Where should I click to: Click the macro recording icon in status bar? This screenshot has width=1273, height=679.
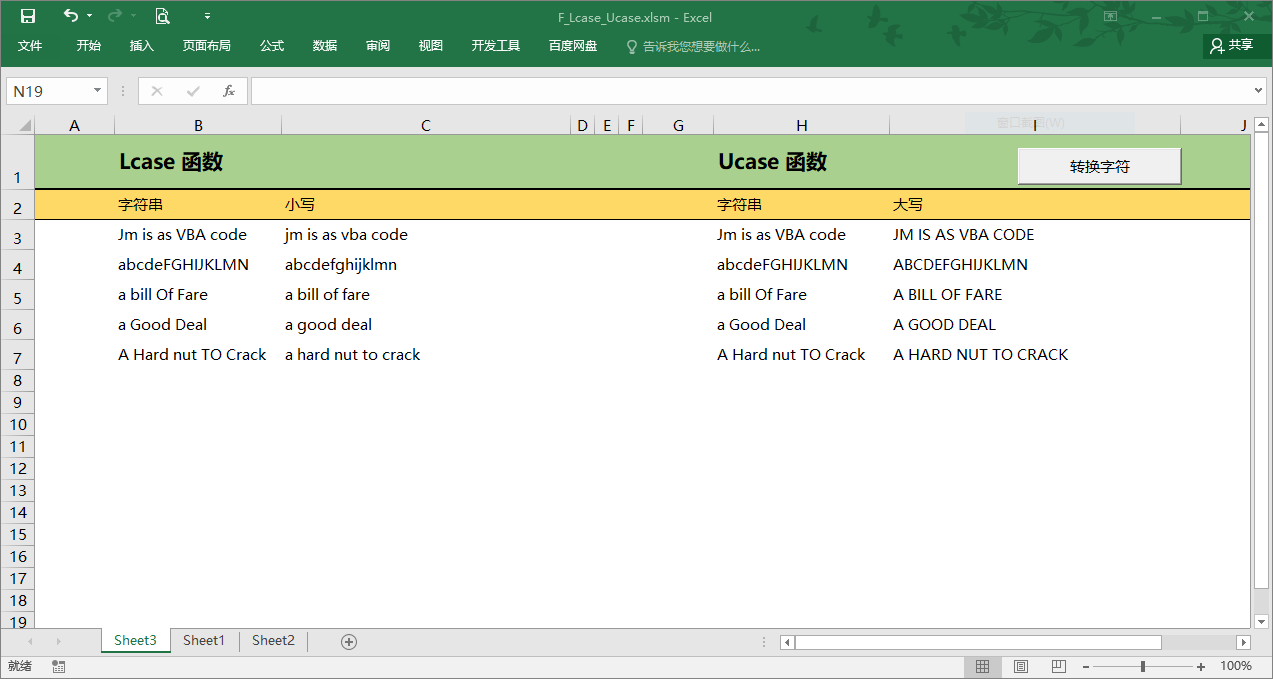pyautogui.click(x=59, y=666)
